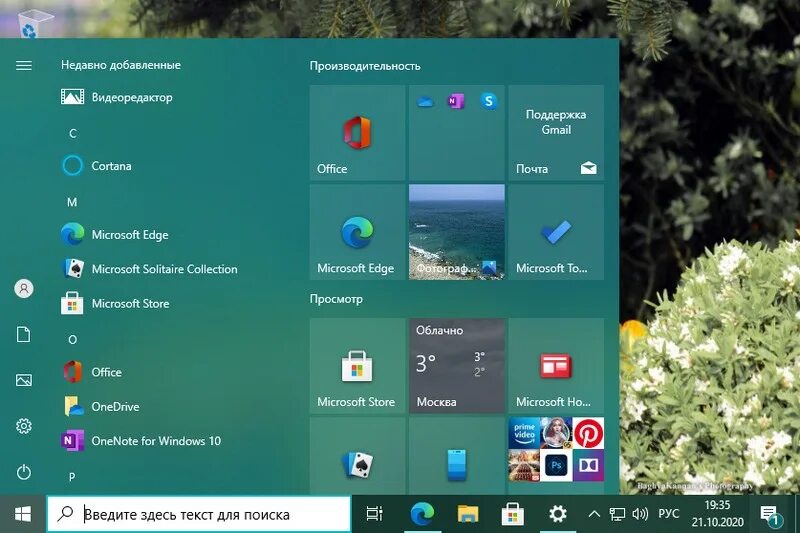The image size is (800, 533).
Task: Open the Your Phone tile
Action: coord(457,456)
